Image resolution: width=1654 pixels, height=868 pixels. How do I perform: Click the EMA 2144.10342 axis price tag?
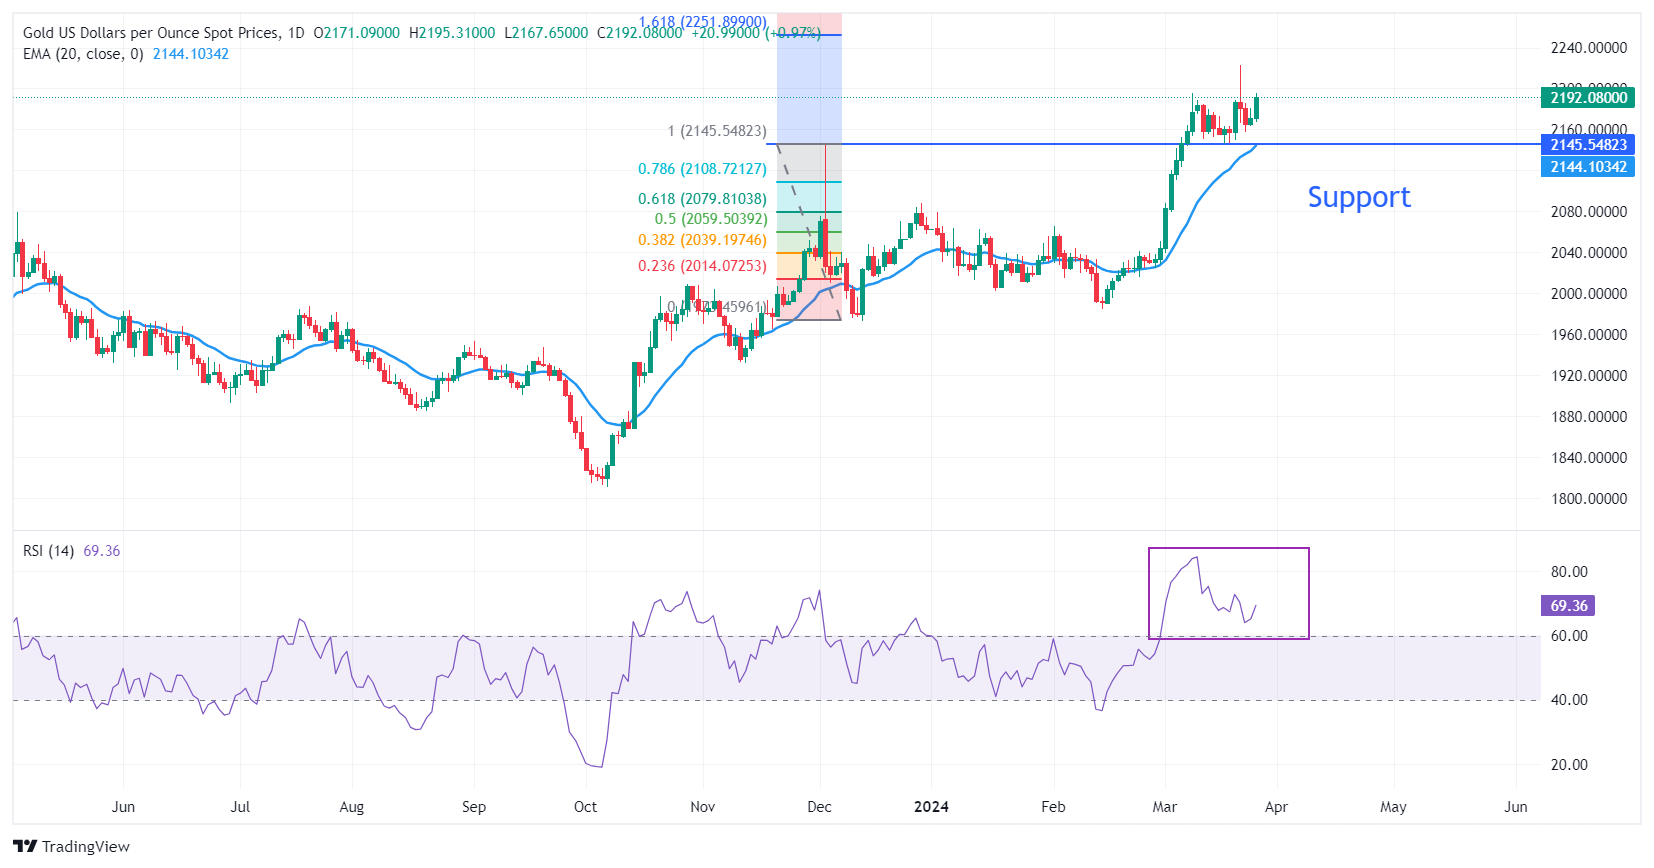(1587, 167)
